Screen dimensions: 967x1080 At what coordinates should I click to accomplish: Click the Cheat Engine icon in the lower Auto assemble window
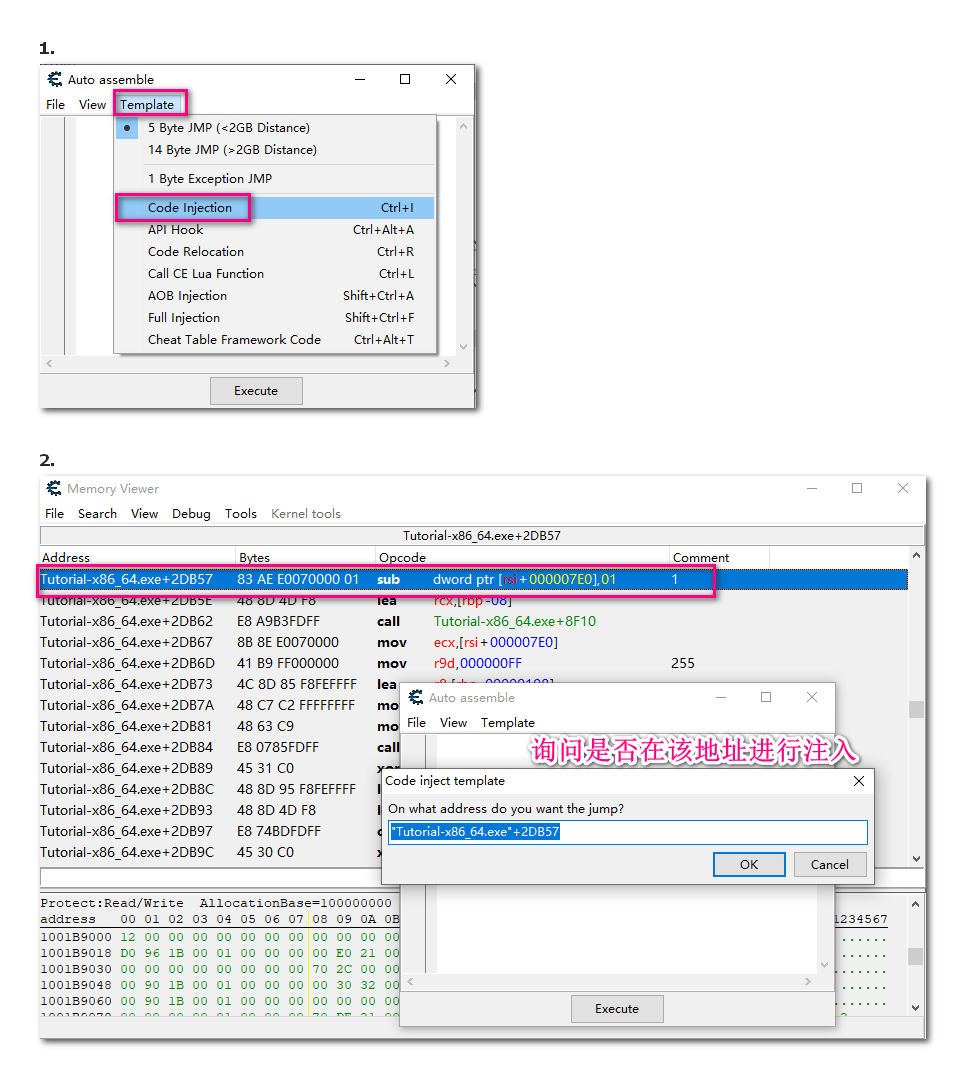[416, 698]
